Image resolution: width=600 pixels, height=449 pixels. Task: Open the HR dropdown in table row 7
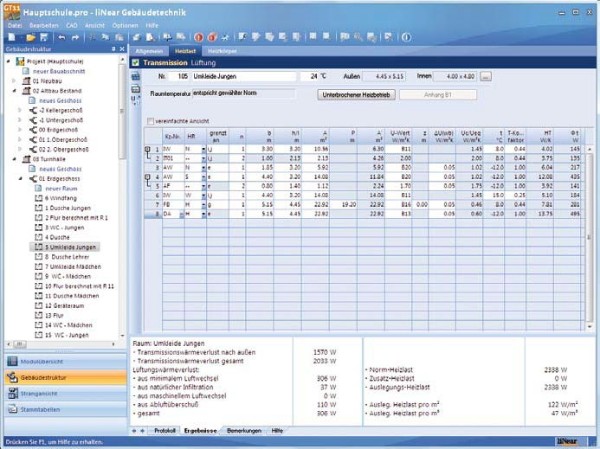[x=203, y=205]
